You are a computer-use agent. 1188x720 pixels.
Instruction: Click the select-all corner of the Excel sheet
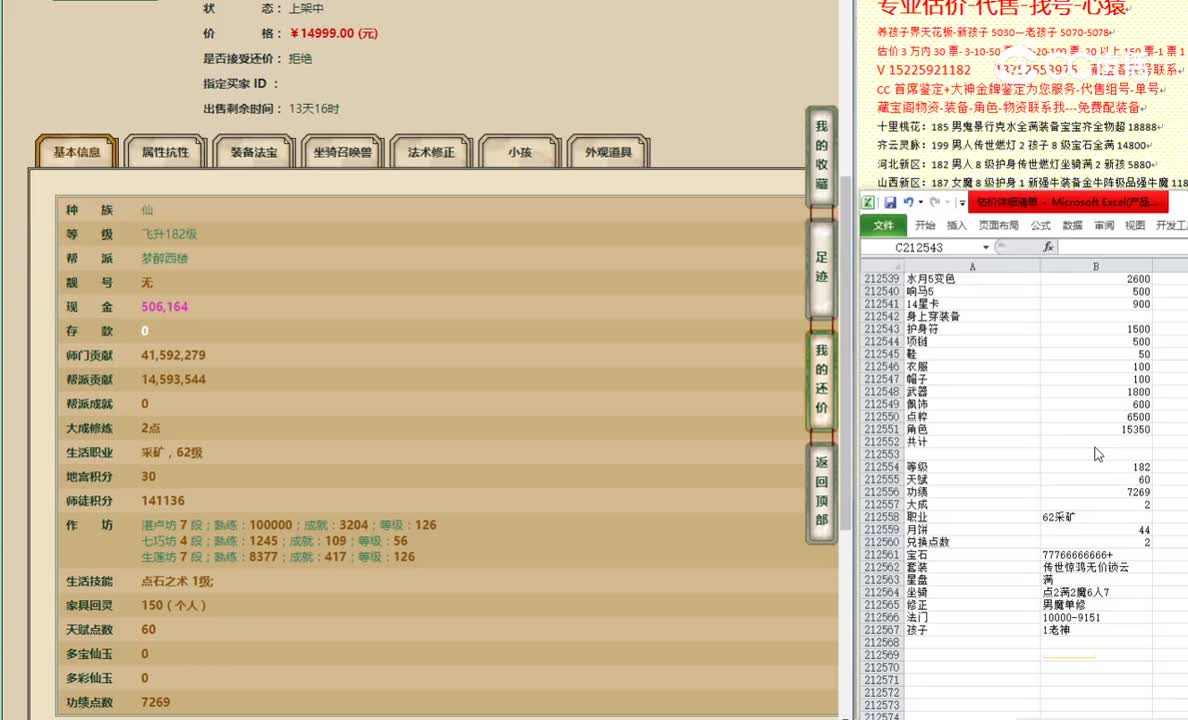(883, 266)
